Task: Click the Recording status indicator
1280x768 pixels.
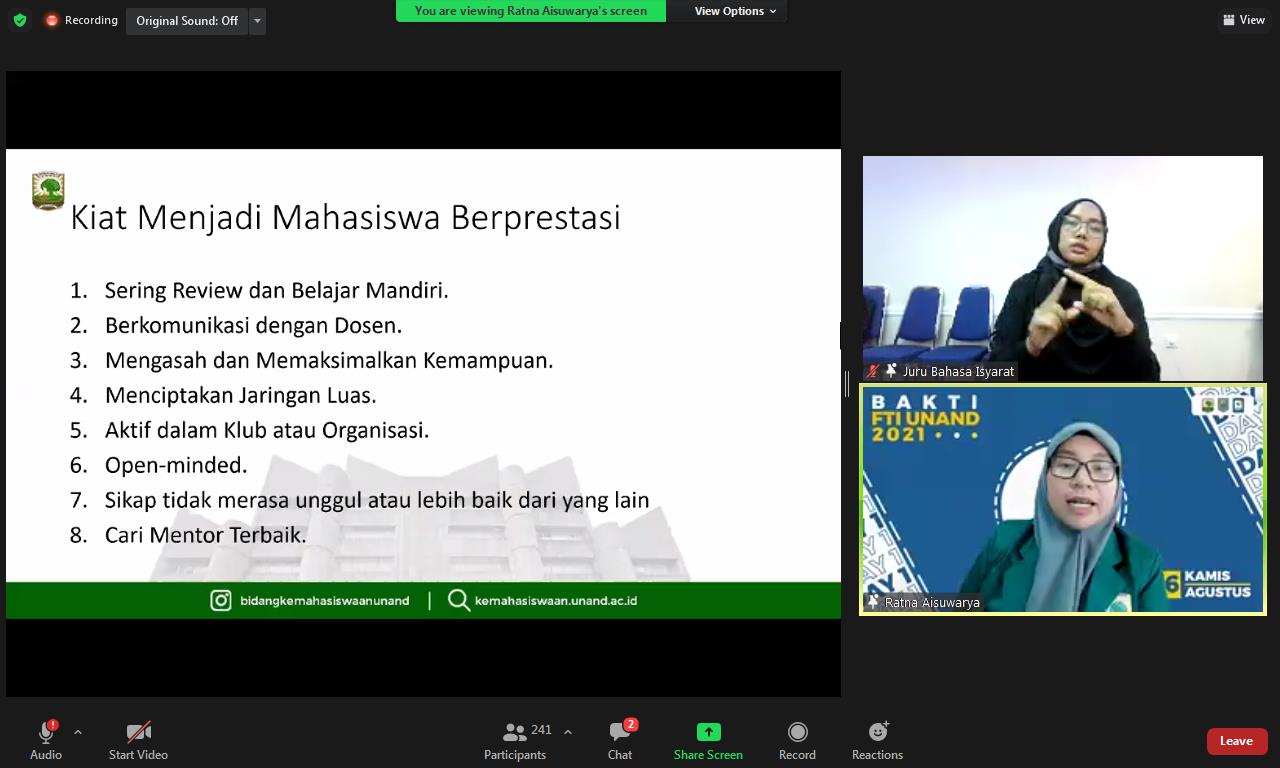Action: 81,20
